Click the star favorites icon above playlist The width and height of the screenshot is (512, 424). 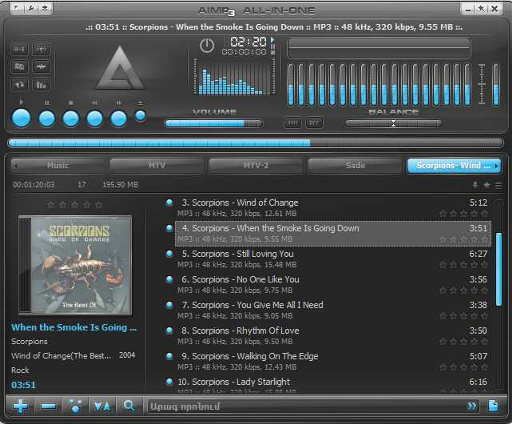click(487, 185)
